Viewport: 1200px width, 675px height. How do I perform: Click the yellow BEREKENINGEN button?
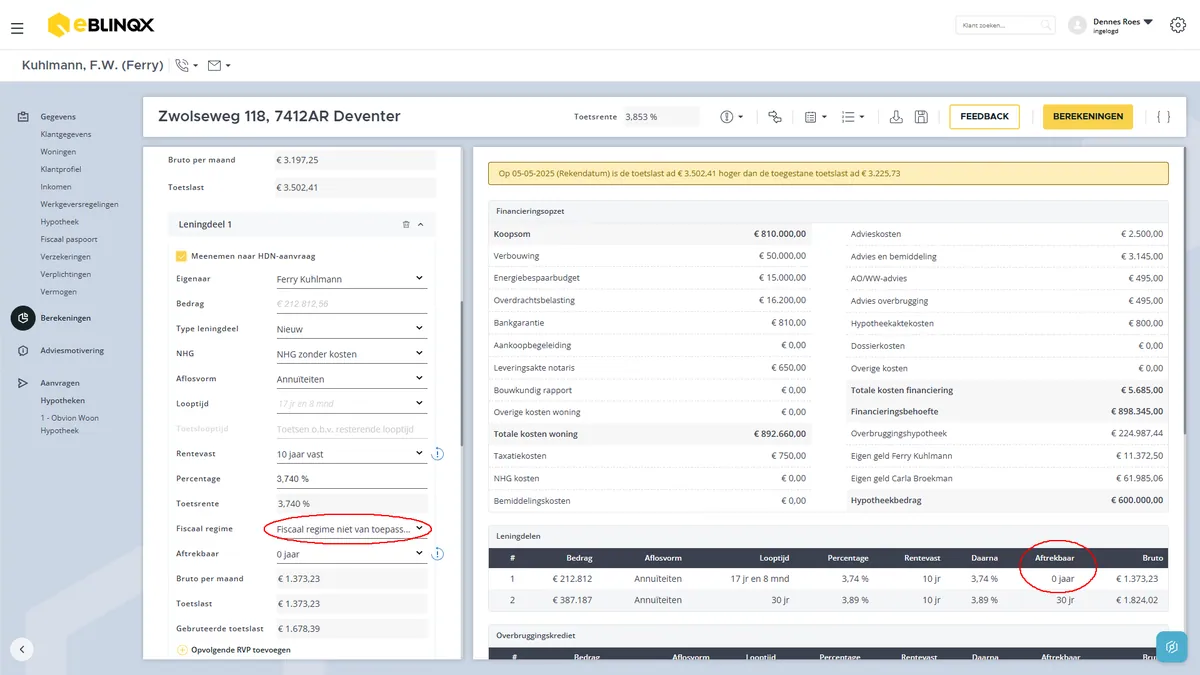(1088, 117)
